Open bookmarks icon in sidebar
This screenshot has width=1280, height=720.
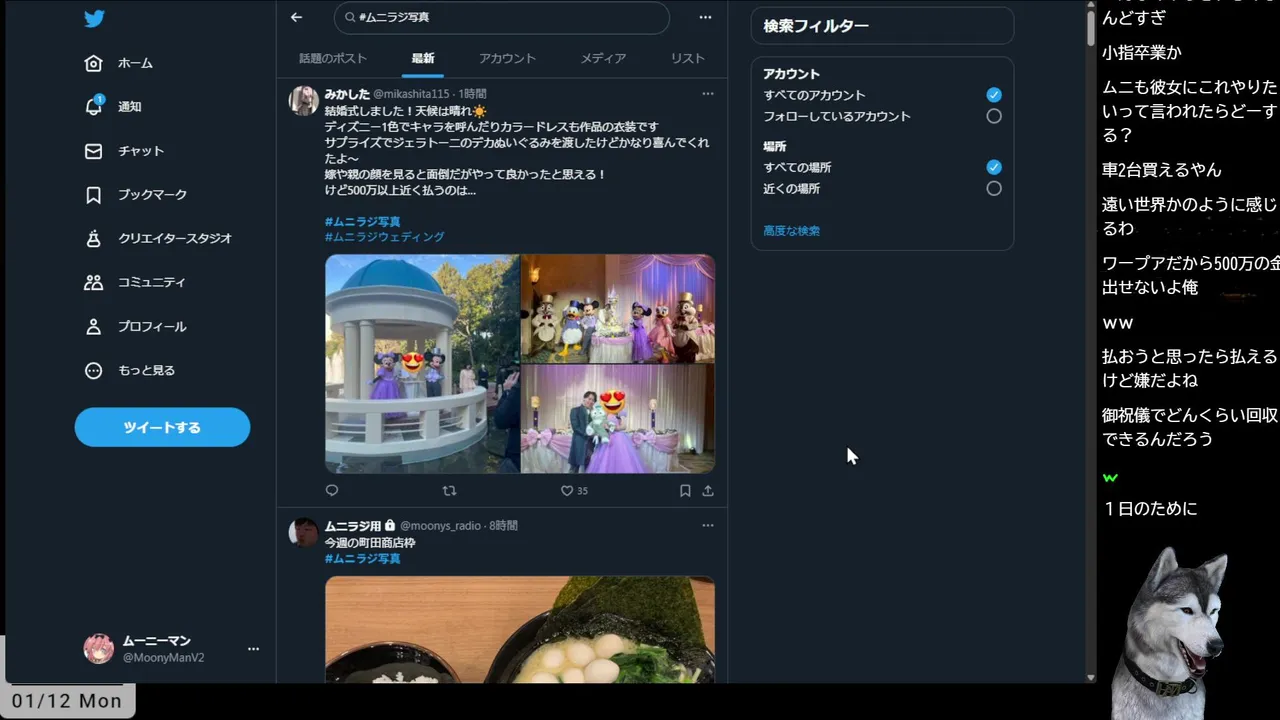click(93, 195)
